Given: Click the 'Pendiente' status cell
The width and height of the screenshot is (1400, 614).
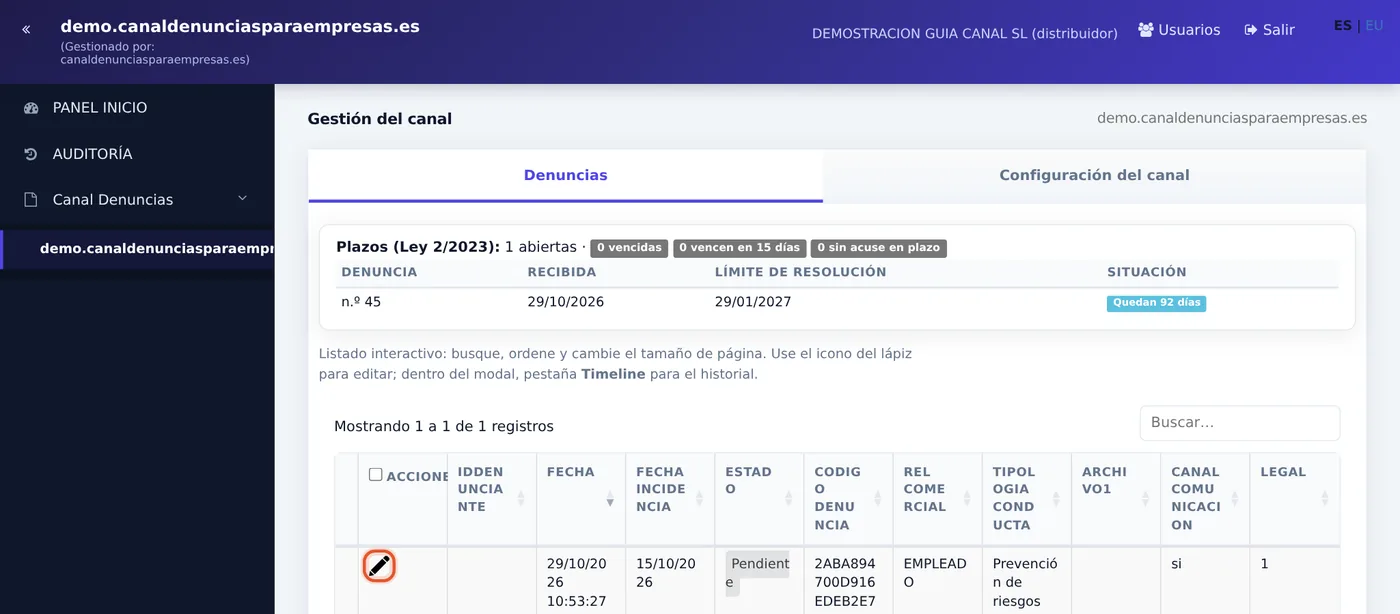Looking at the screenshot, I should (758, 573).
